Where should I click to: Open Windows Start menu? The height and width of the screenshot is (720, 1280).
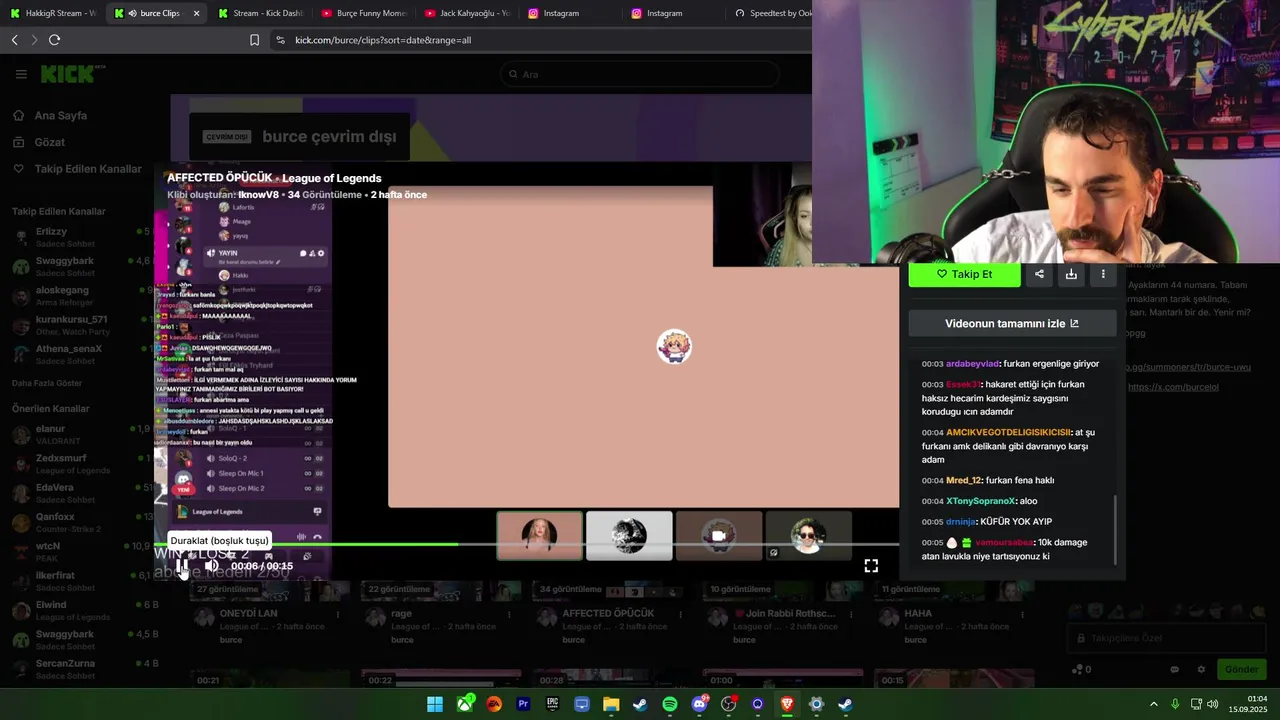[x=435, y=704]
